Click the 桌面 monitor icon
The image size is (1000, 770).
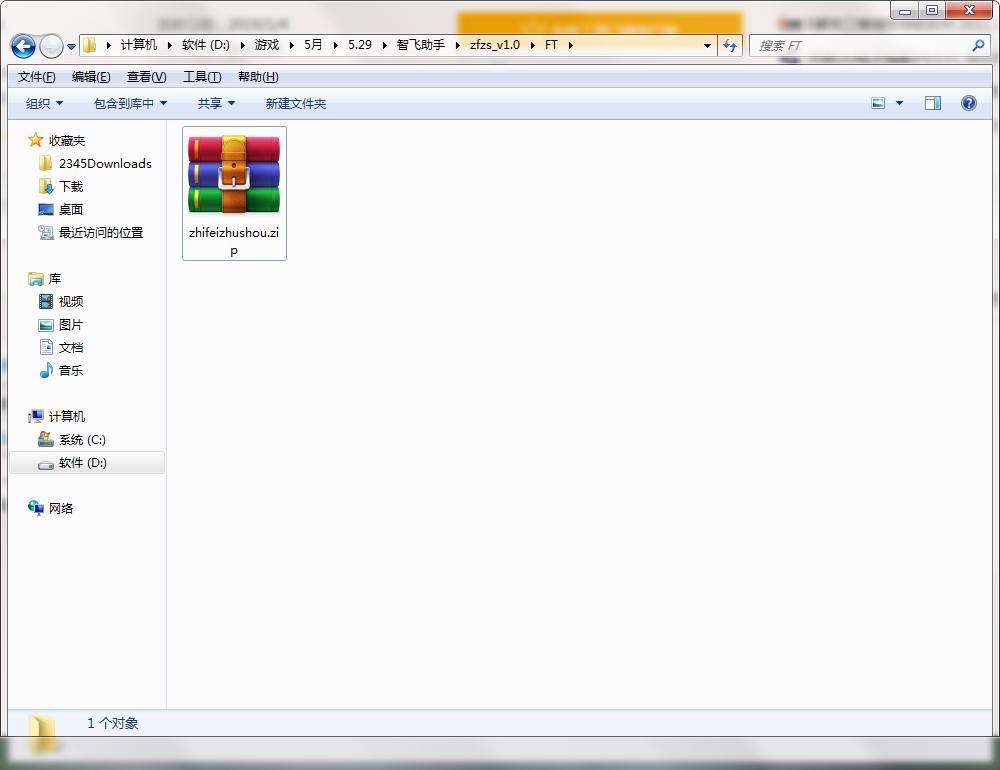click(46, 209)
